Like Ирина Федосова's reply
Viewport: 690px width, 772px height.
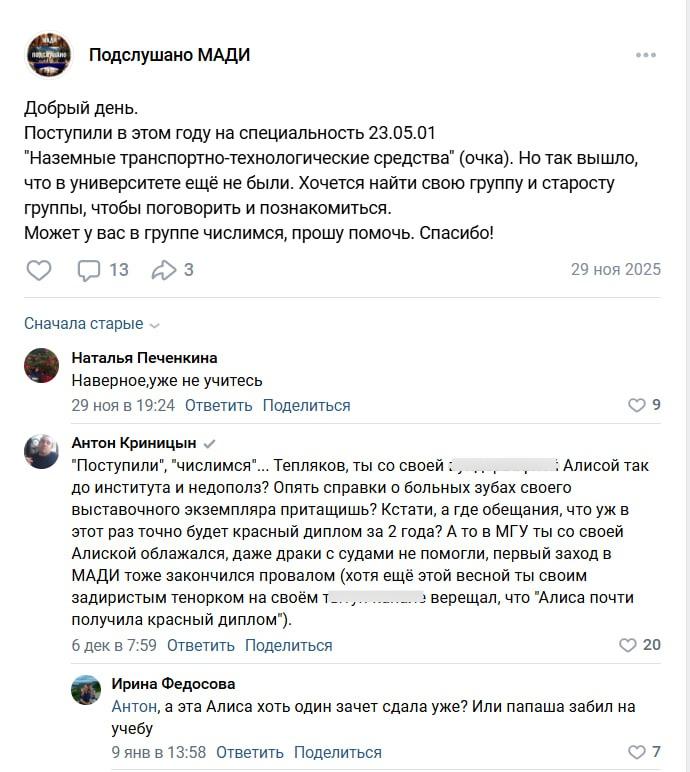click(x=637, y=753)
